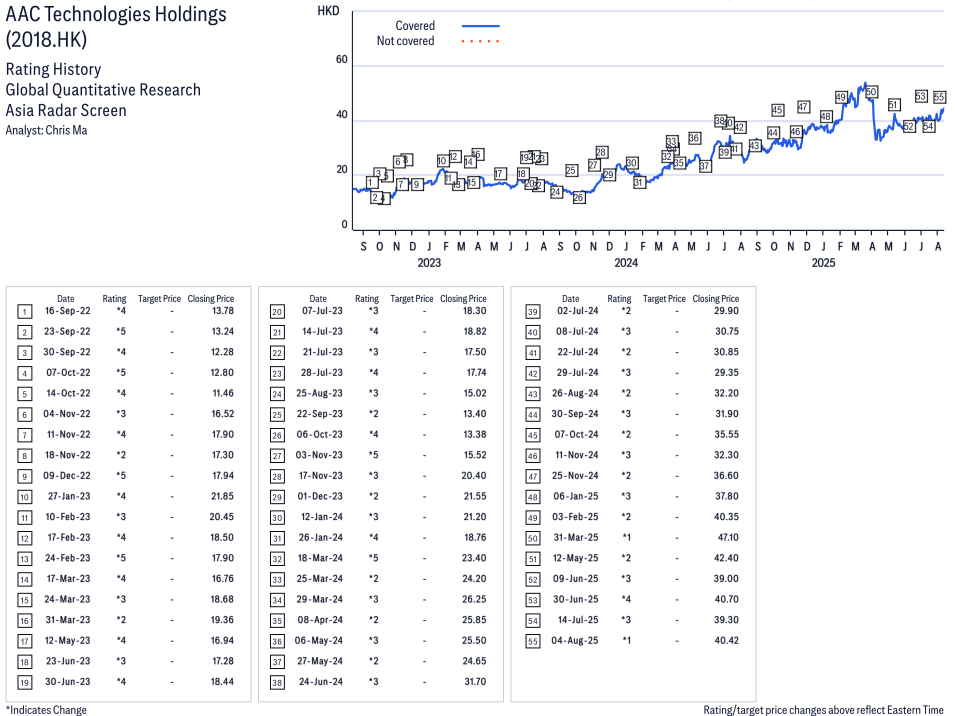Click the Date header in the first table
This screenshot has height=716, width=955.
pyautogui.click(x=66, y=299)
